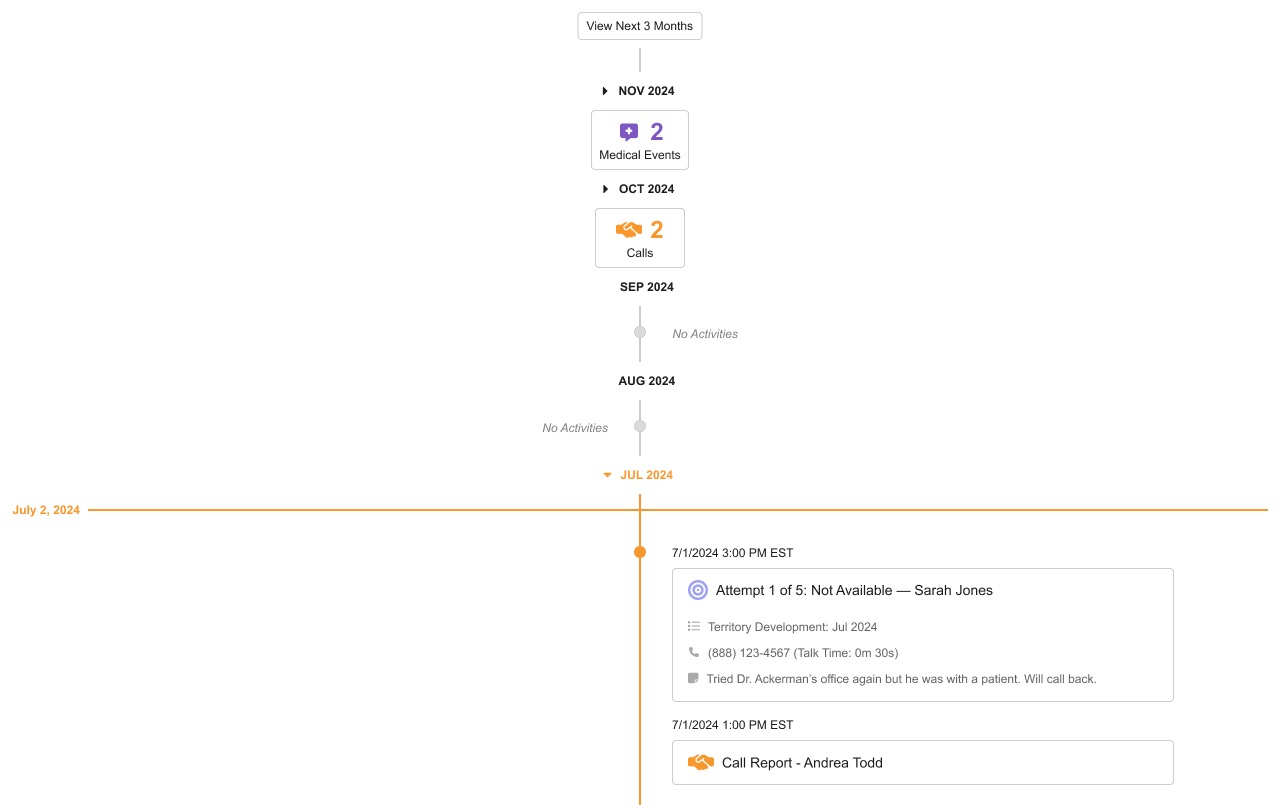
Task: Click the July 2, 2024 date marker label
Action: click(x=46, y=510)
